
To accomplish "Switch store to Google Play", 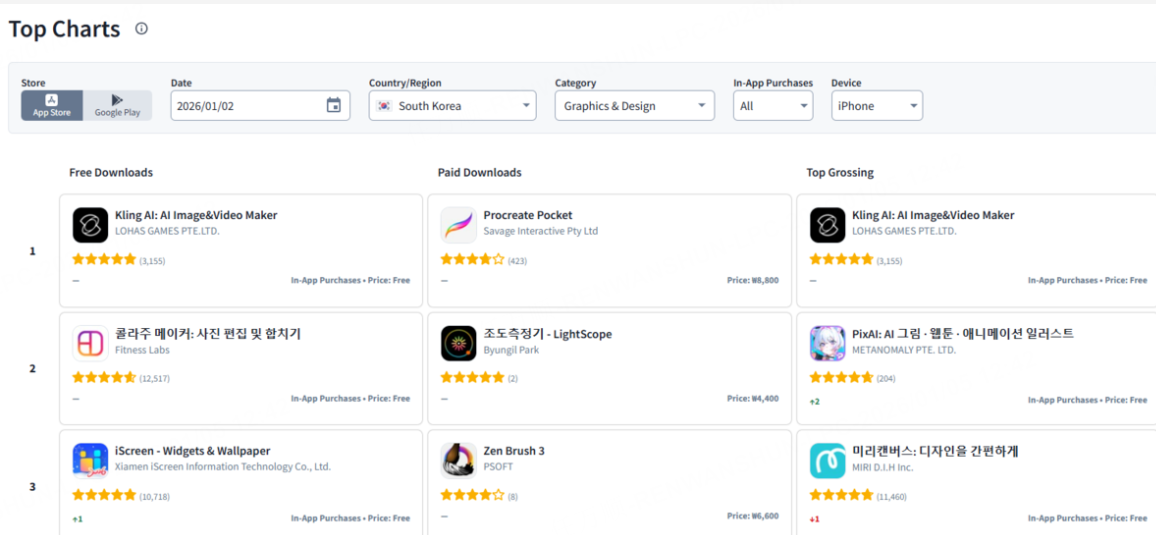I will pos(117,105).
